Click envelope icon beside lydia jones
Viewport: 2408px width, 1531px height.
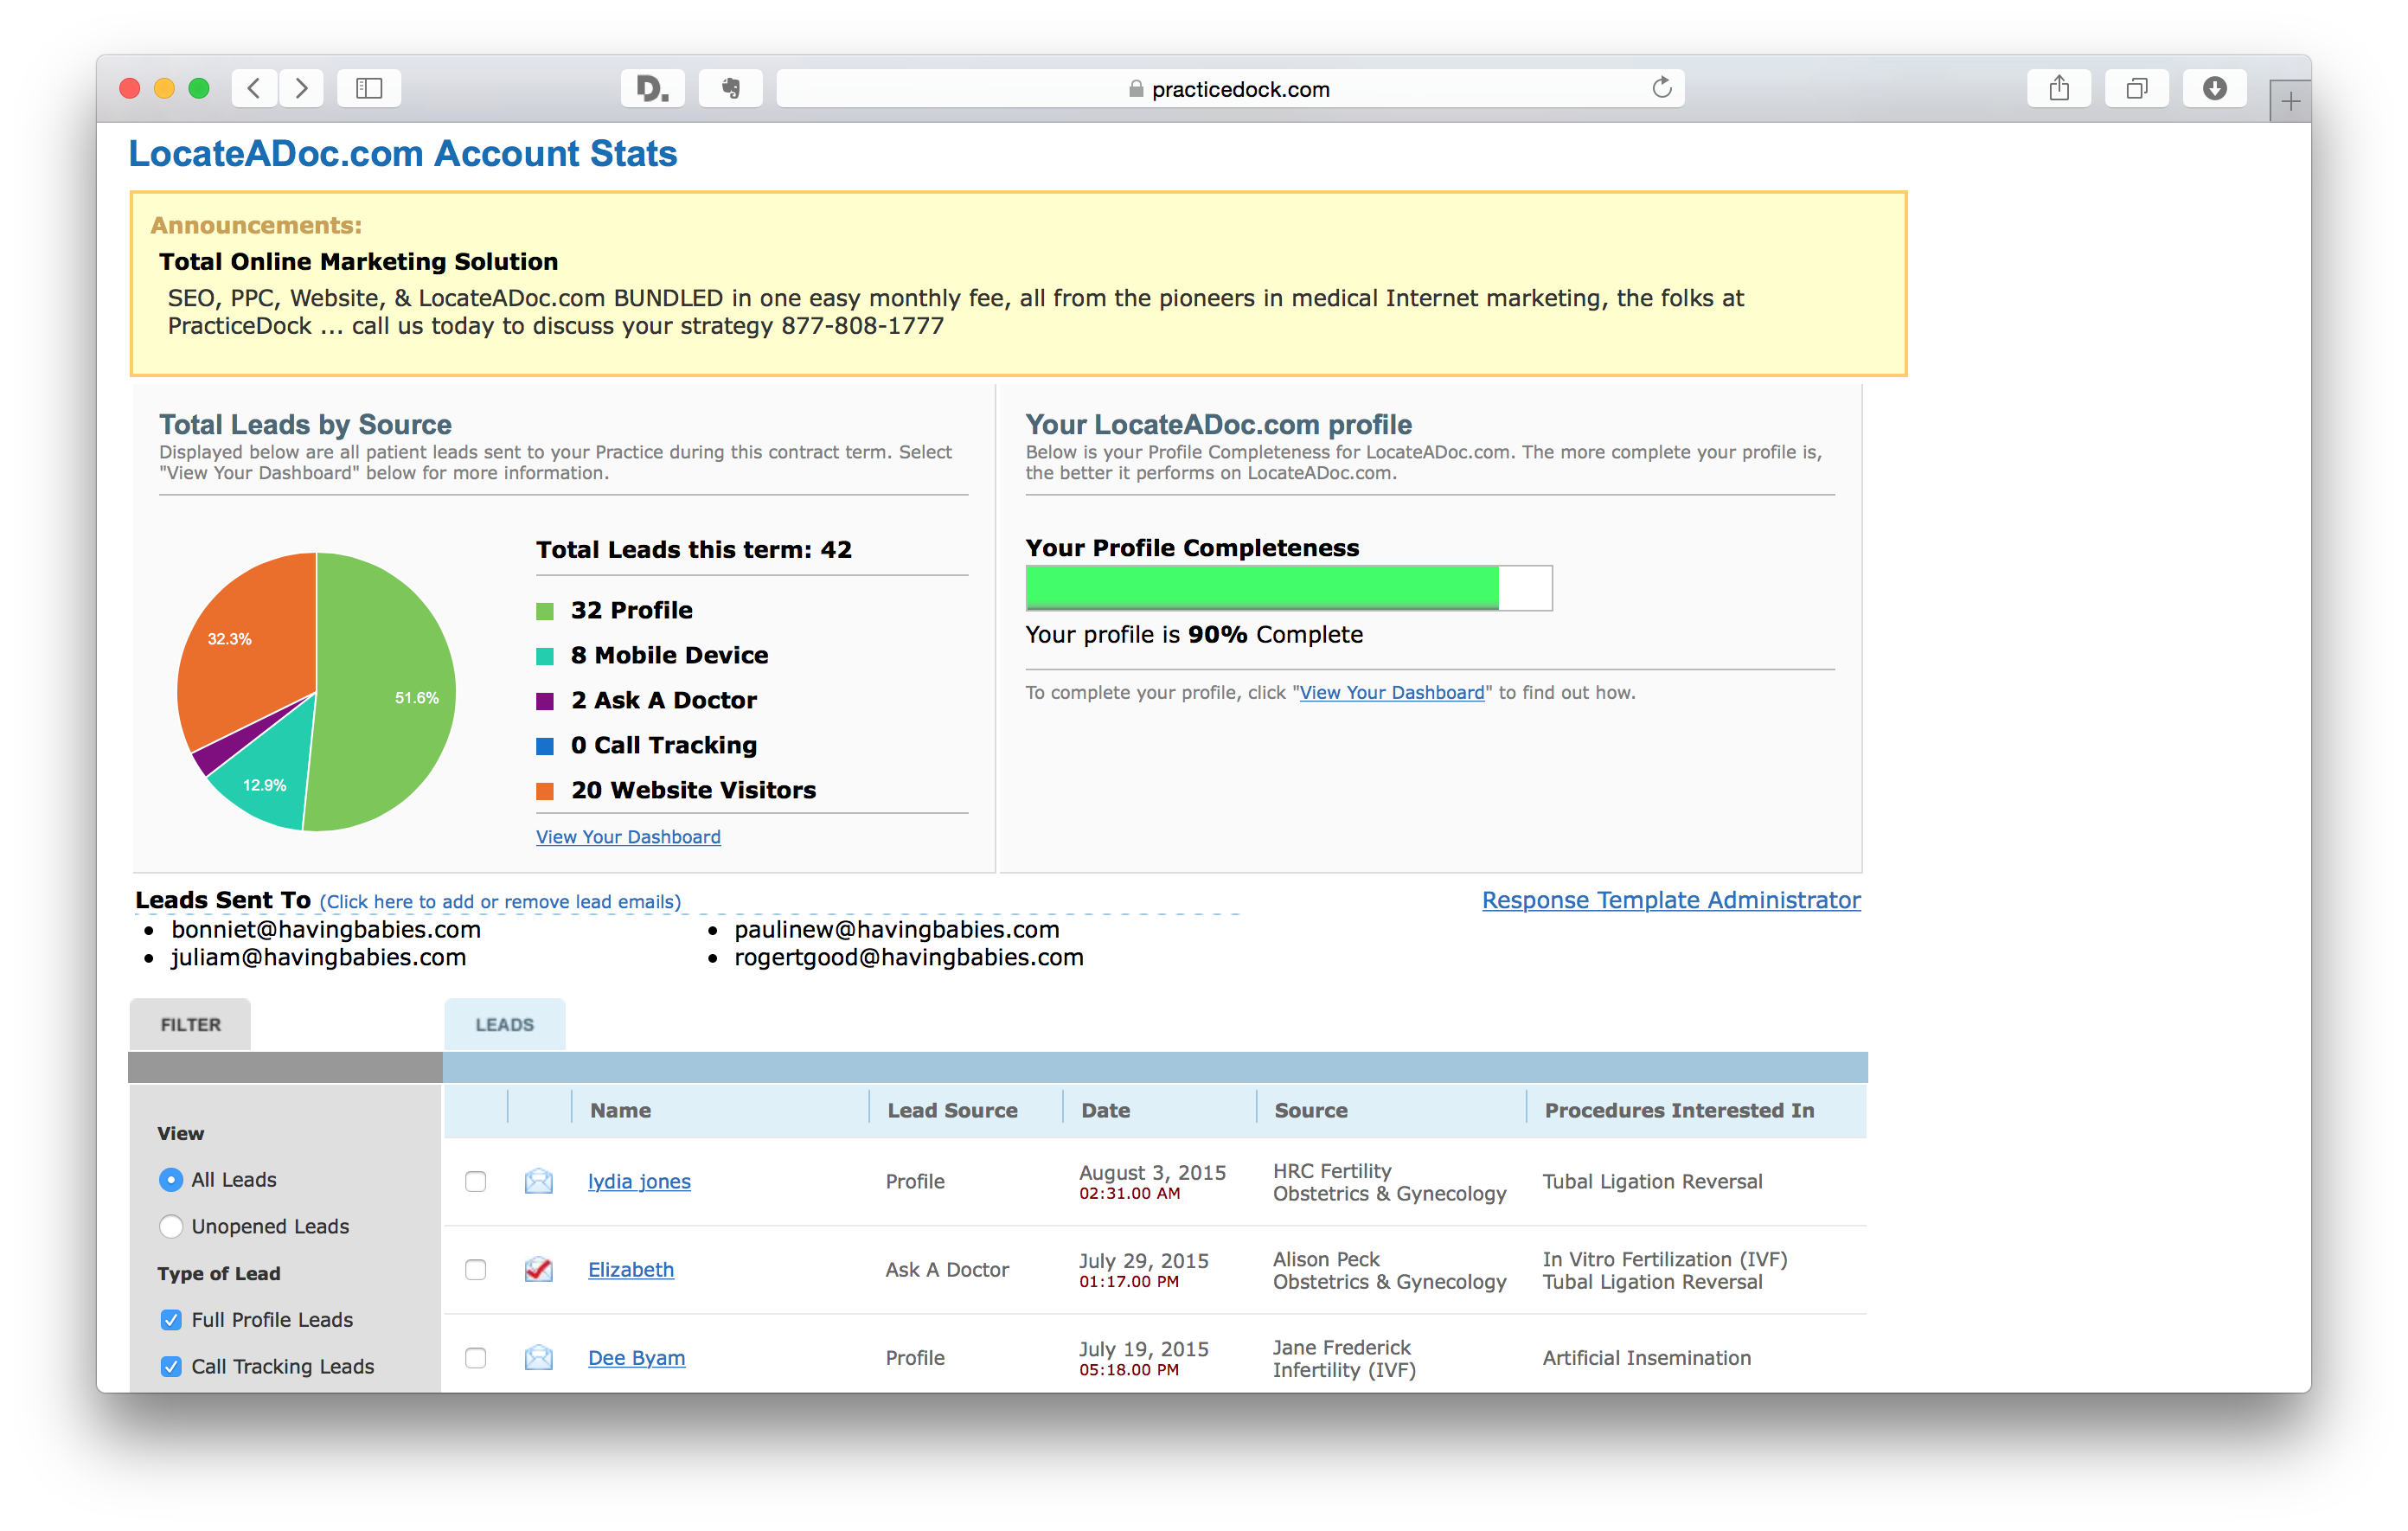pyautogui.click(x=538, y=1181)
